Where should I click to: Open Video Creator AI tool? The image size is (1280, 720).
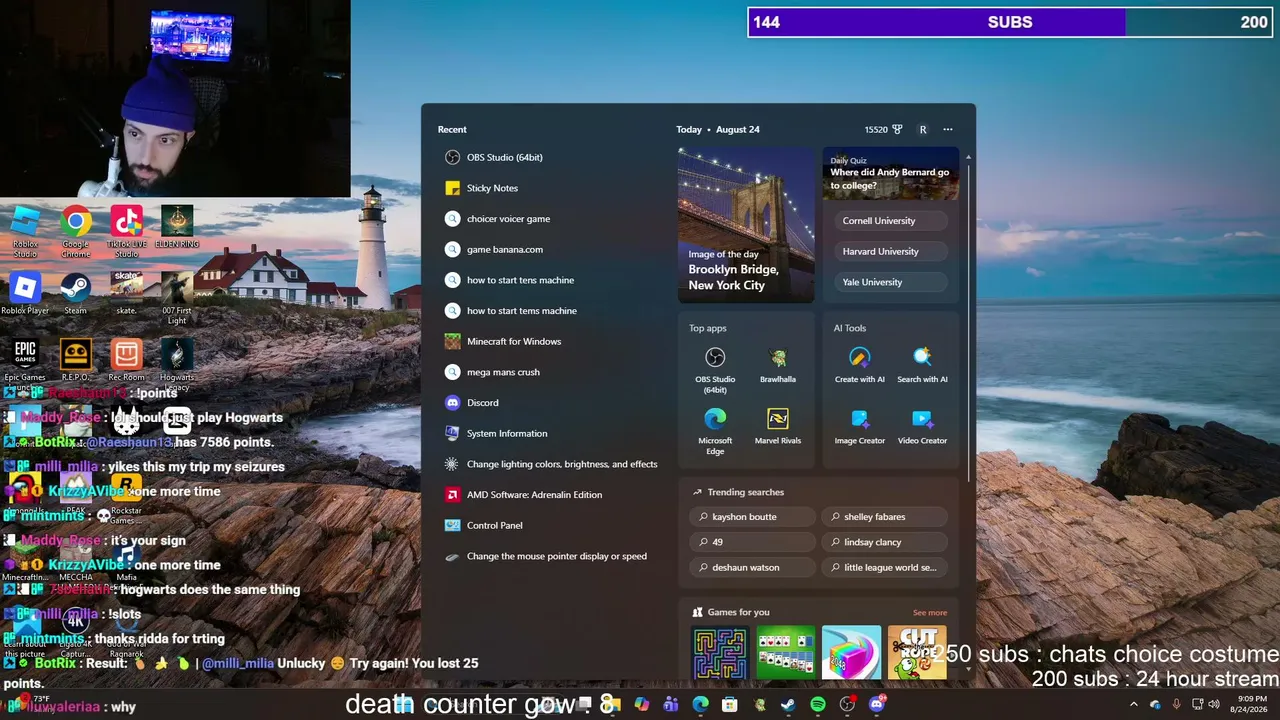pos(922,426)
